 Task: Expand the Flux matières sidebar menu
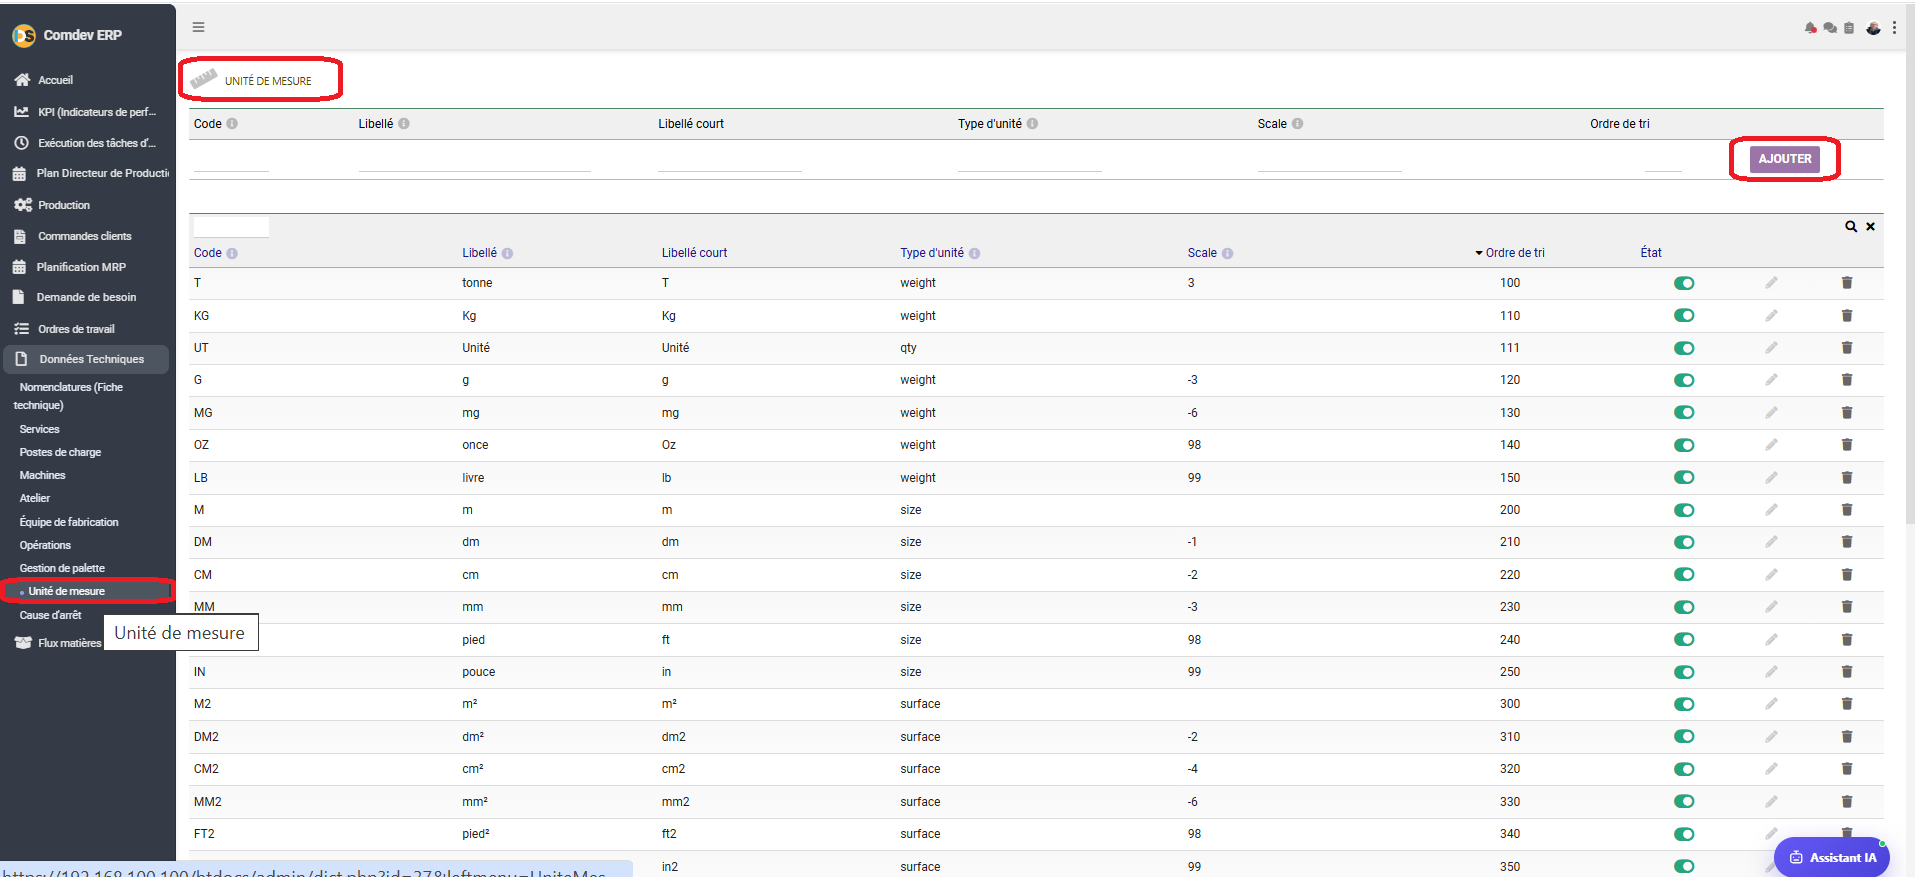56,643
